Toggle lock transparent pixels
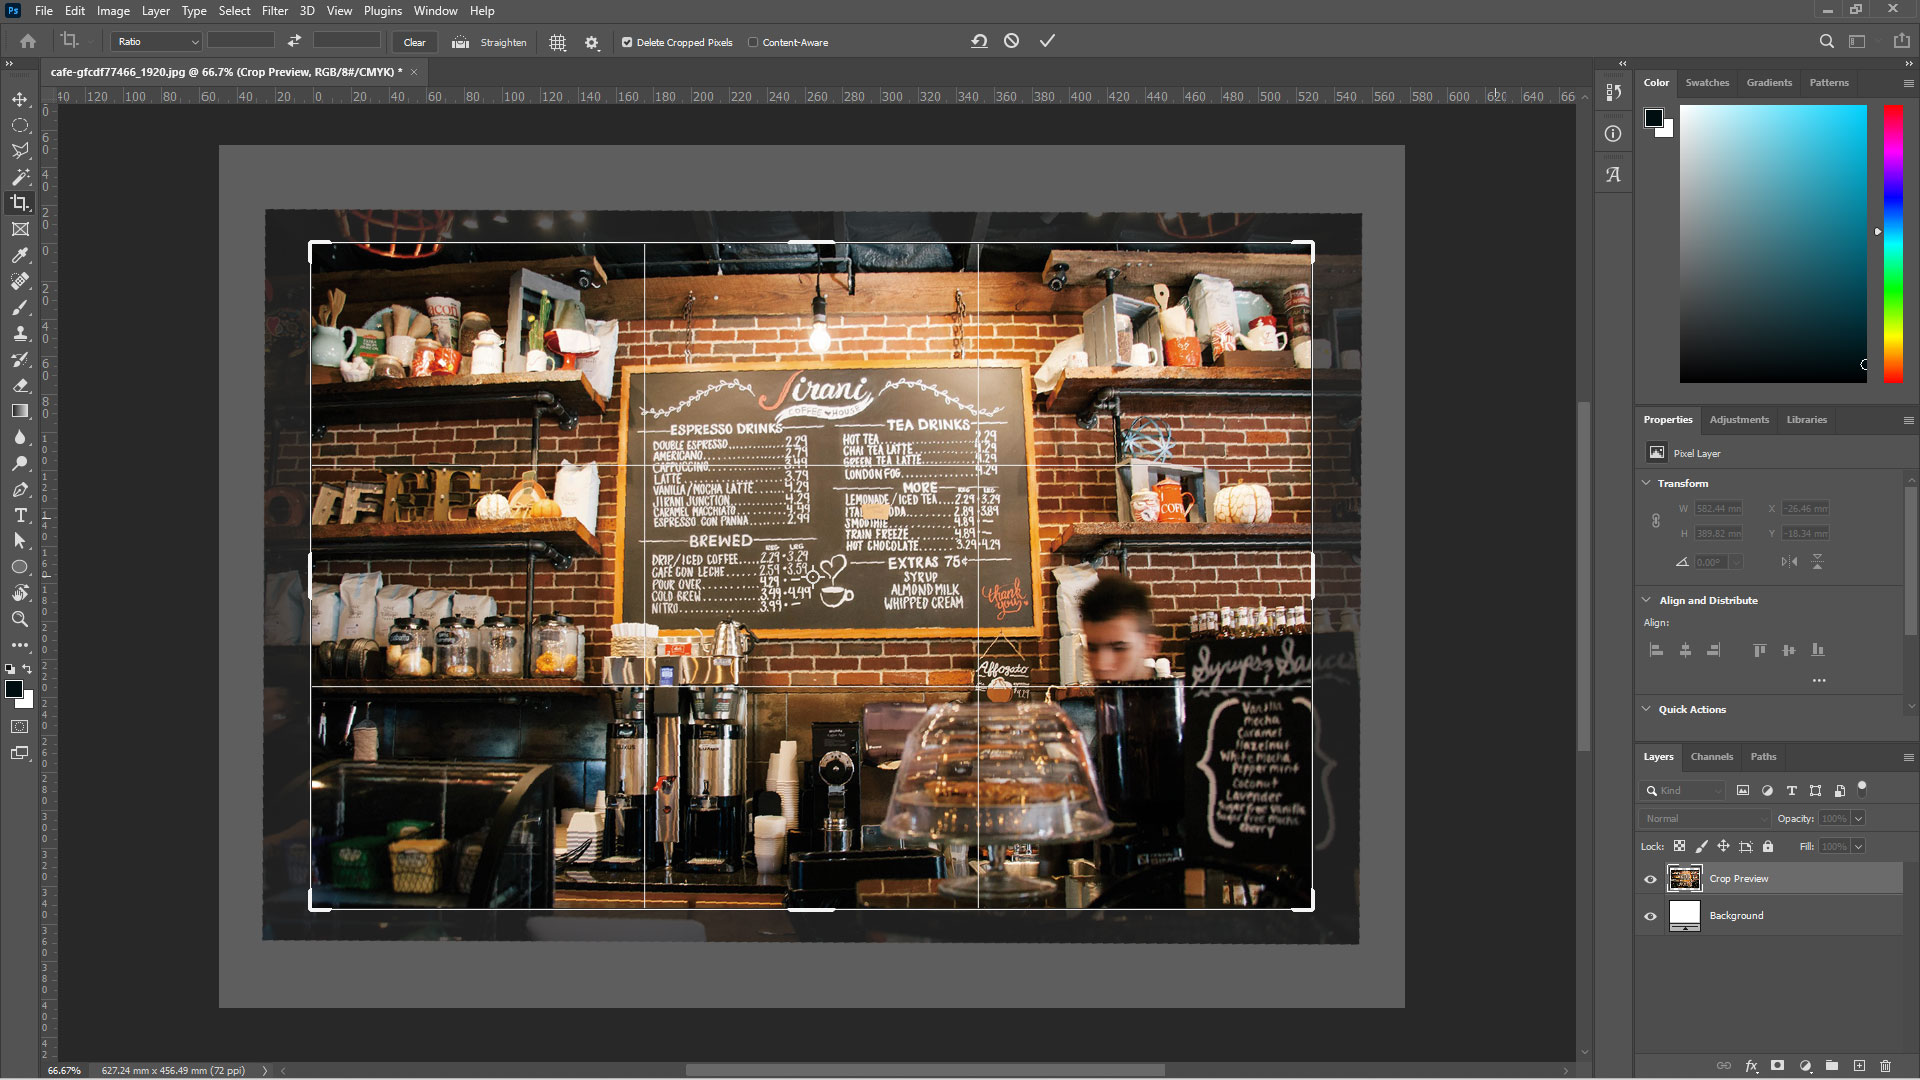The height and width of the screenshot is (1080, 1920). click(x=1680, y=846)
